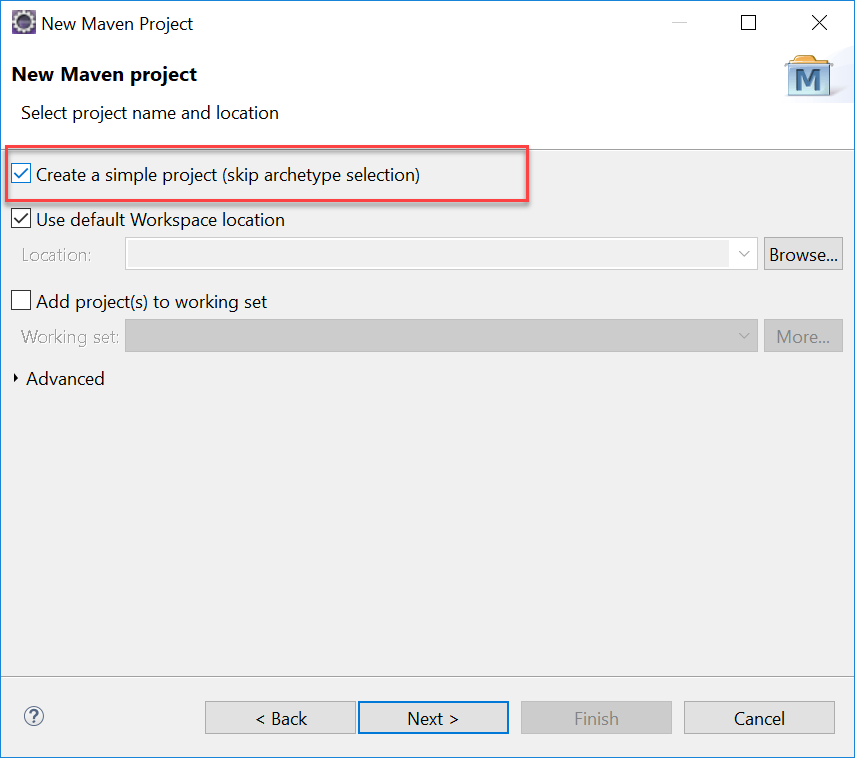Enable 'Add project(s) to working set'
This screenshot has height=758, width=855.
coord(20,300)
